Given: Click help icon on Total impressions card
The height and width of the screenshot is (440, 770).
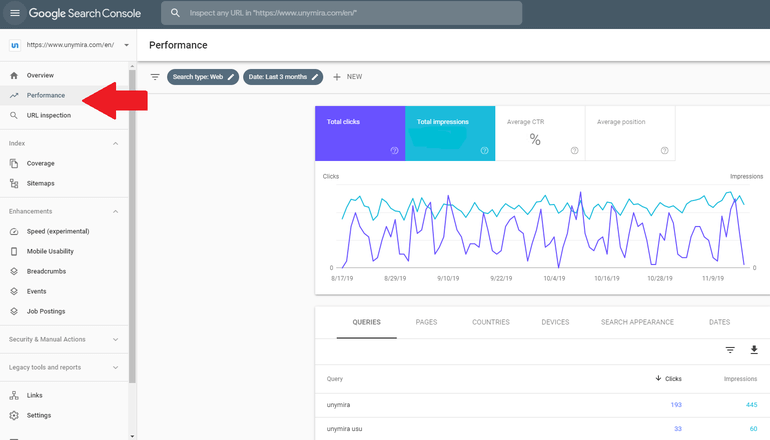Looking at the screenshot, I should click(484, 151).
